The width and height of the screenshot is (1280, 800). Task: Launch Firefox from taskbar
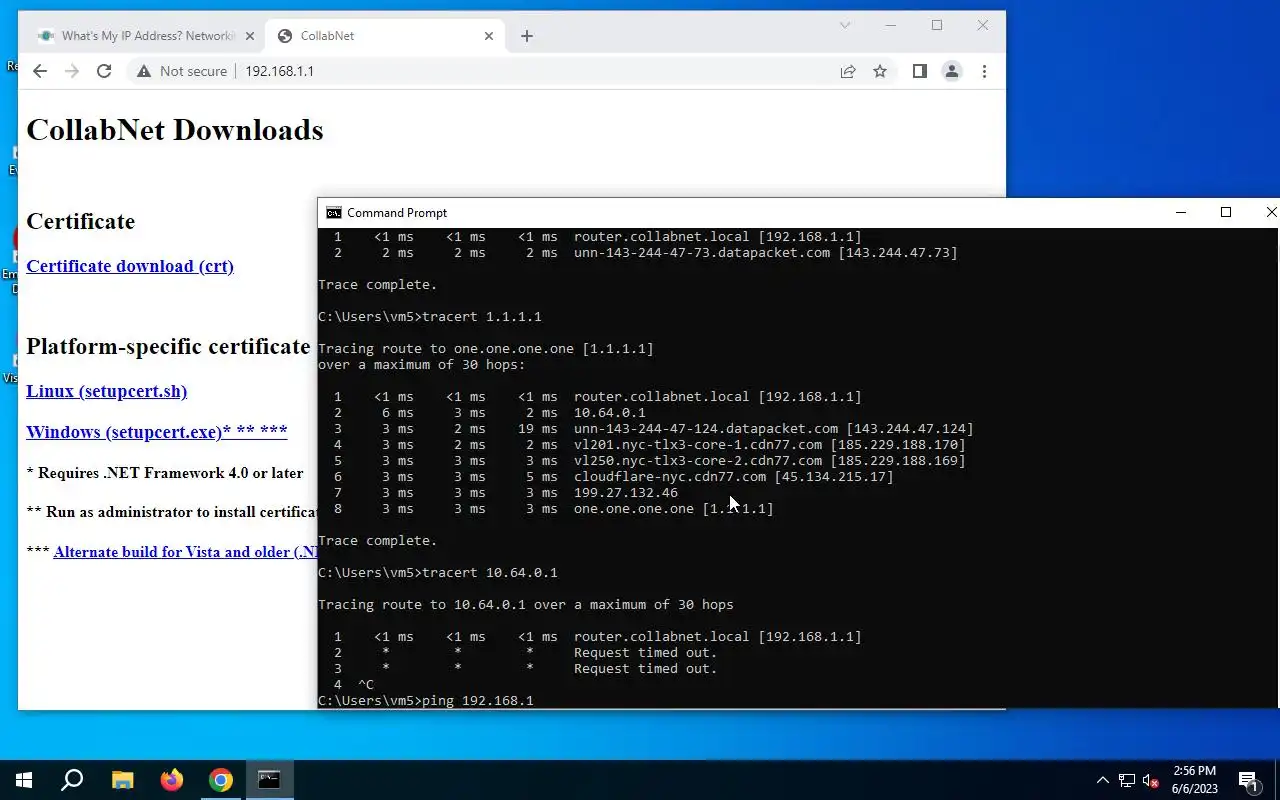click(x=172, y=780)
